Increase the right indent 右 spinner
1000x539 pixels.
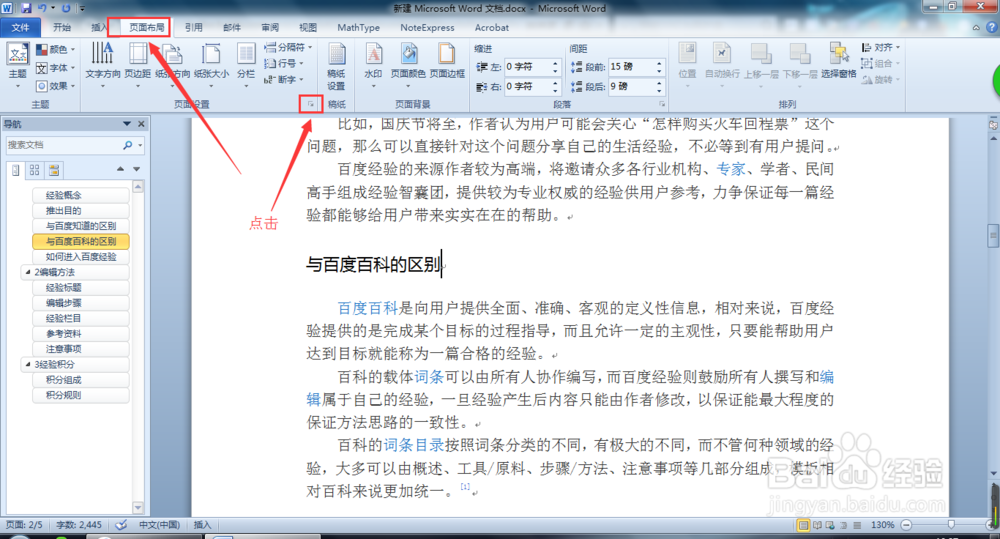pyautogui.click(x=555, y=83)
